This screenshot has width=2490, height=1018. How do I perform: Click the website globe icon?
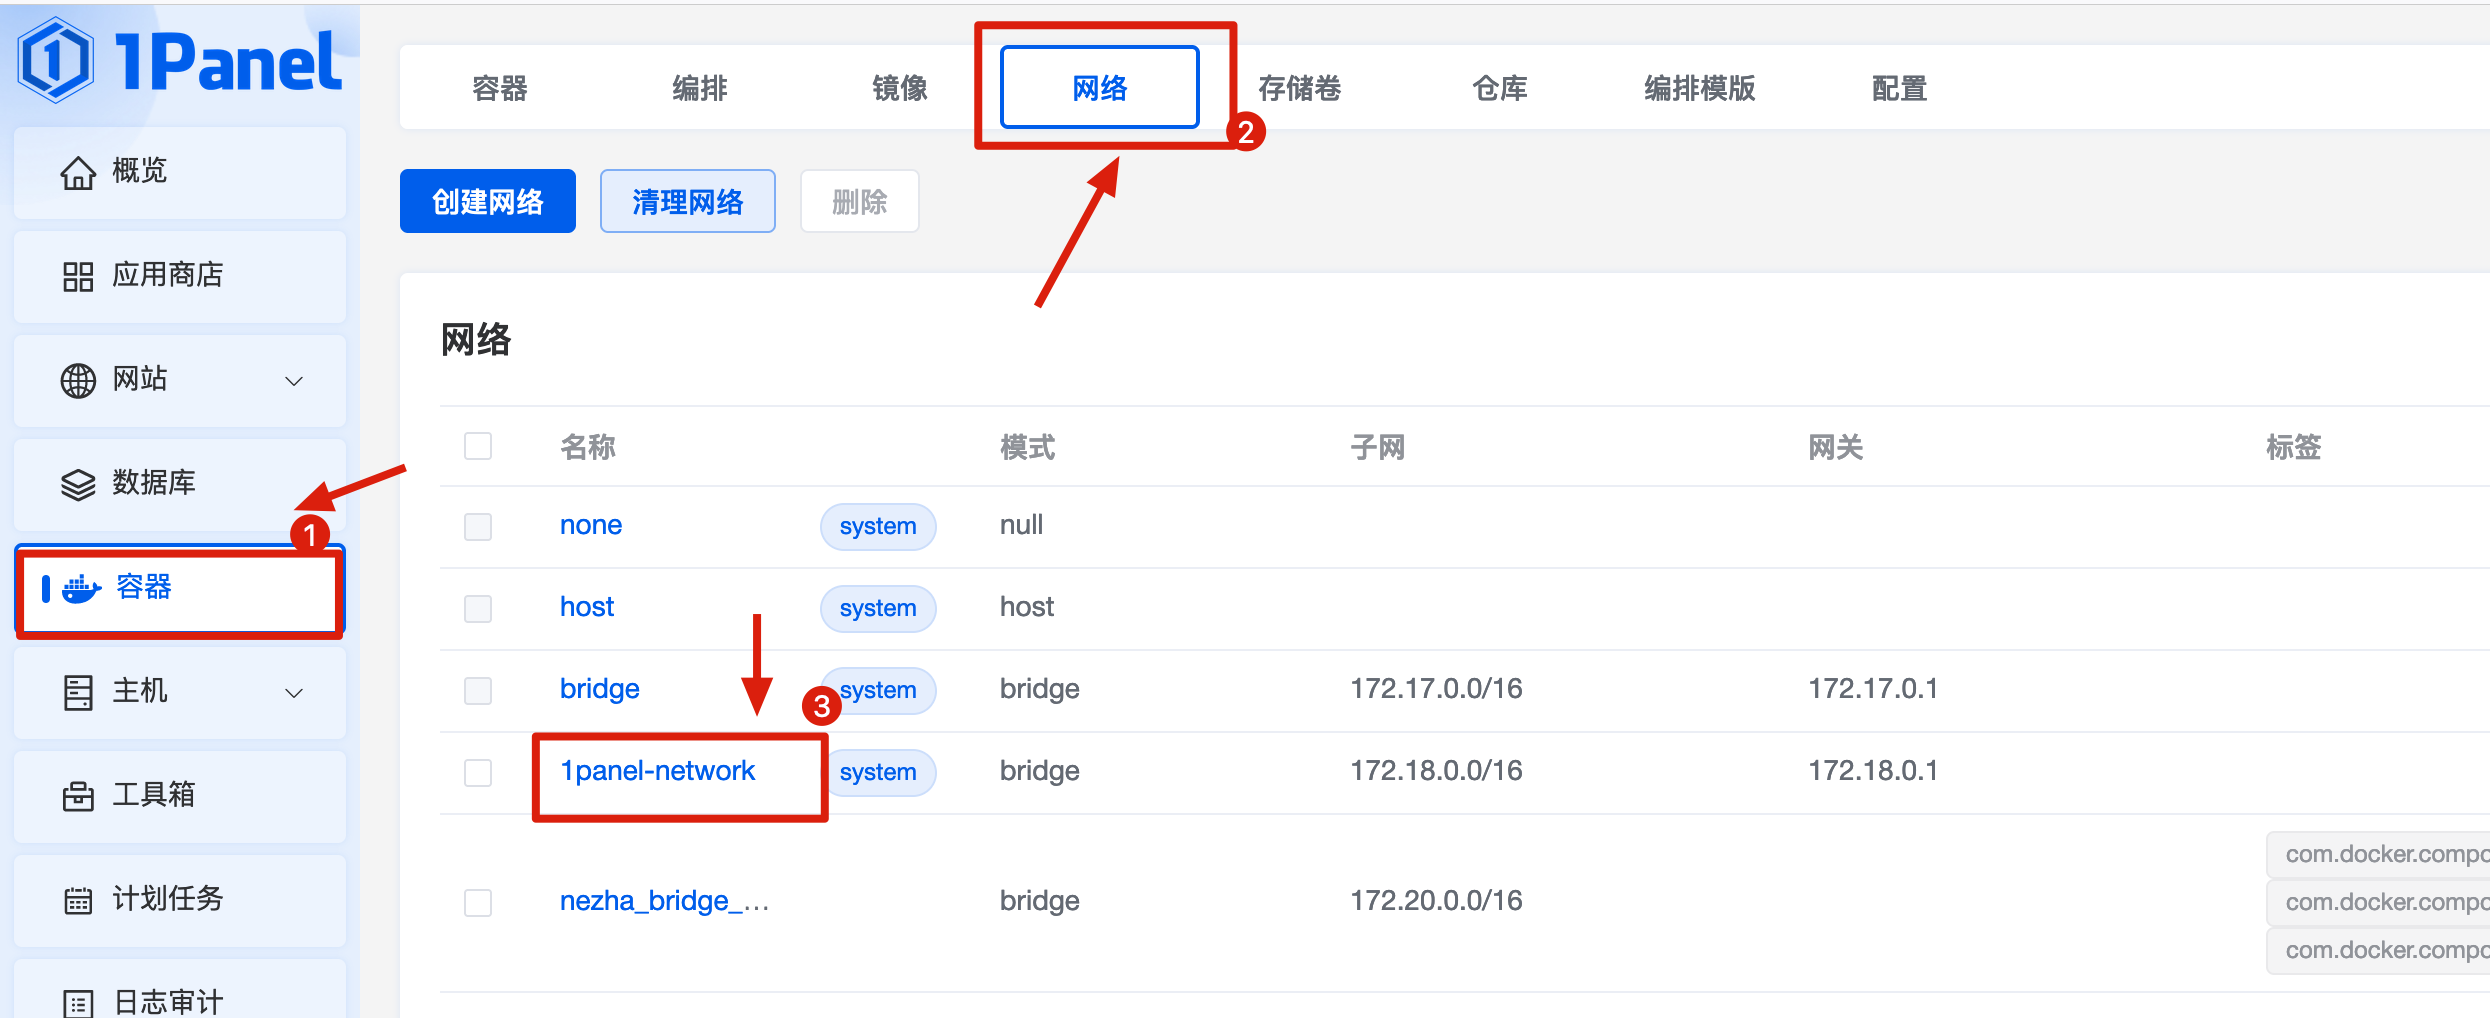click(78, 380)
